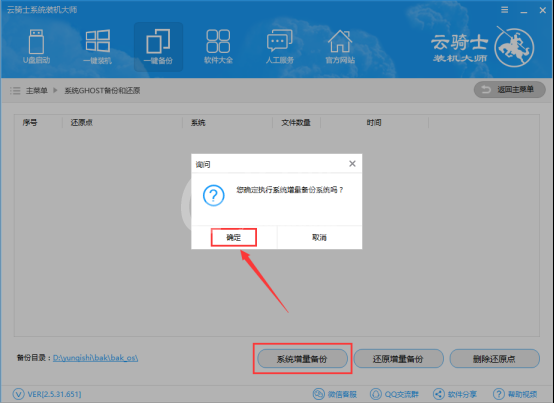The height and width of the screenshot is (403, 554).
Task: Click 系统GHOST备份和还原 breadcrumb text
Action: tap(102, 91)
